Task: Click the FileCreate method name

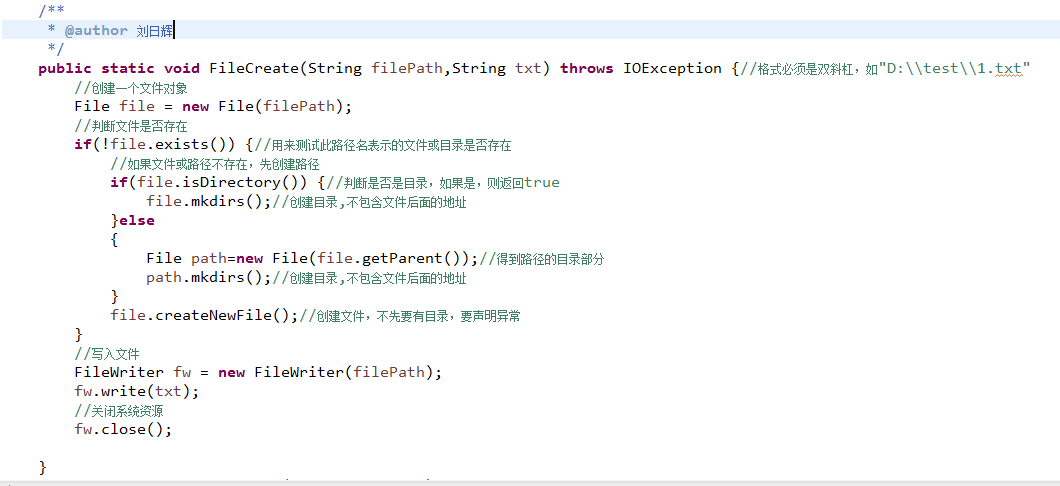Action: coord(254,68)
